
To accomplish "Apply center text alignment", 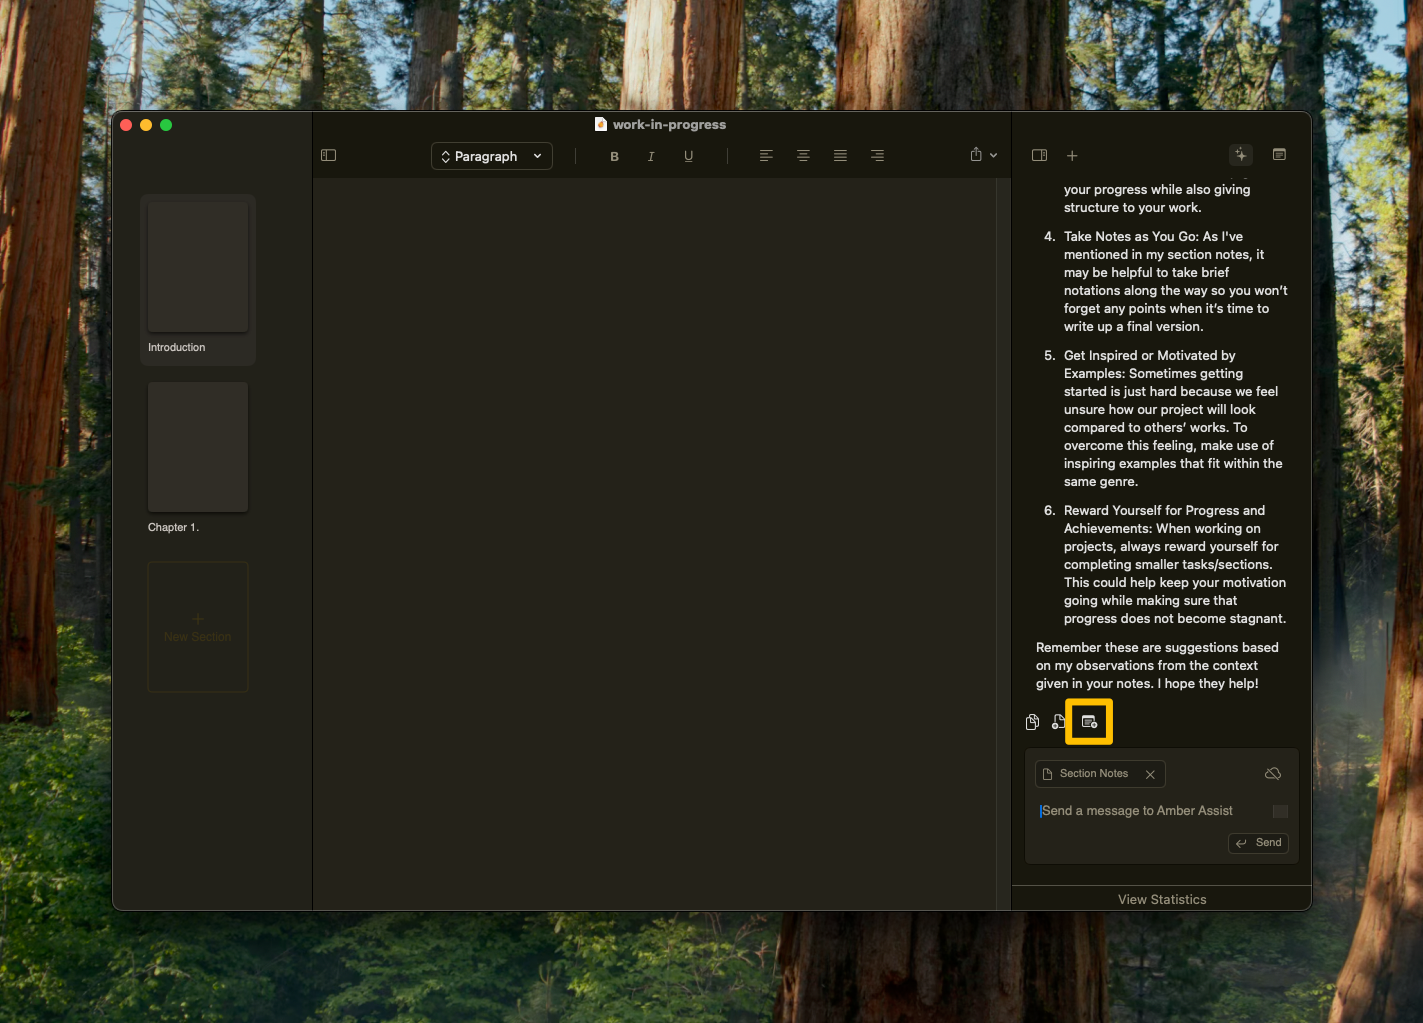I will (x=803, y=156).
